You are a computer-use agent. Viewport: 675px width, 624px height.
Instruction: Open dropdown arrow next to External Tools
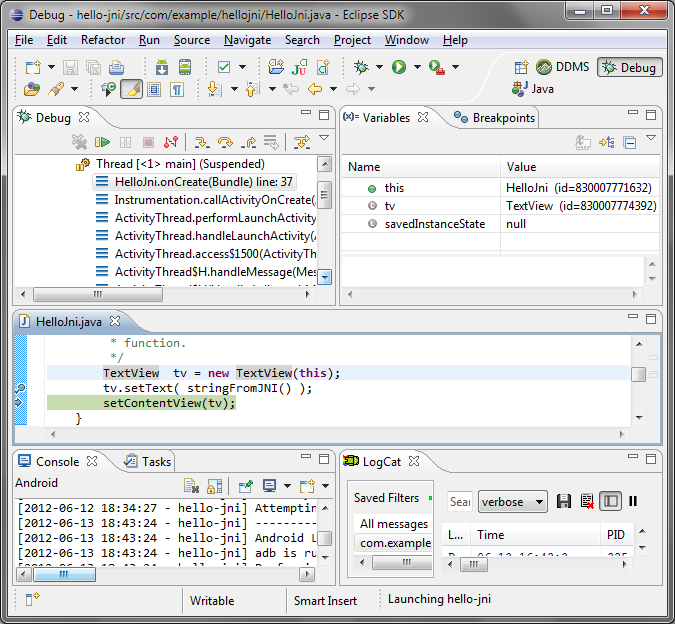tap(455, 67)
